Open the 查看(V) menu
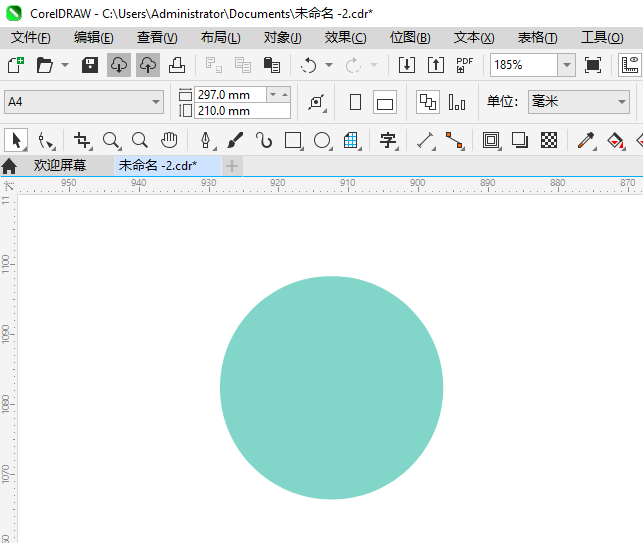The width and height of the screenshot is (643, 543). 157,38
